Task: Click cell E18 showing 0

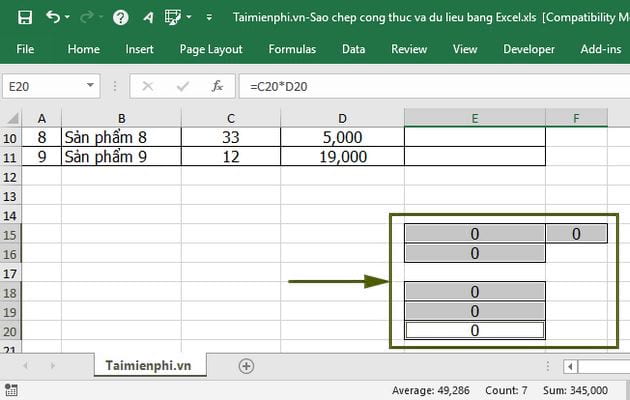Action: [475, 292]
